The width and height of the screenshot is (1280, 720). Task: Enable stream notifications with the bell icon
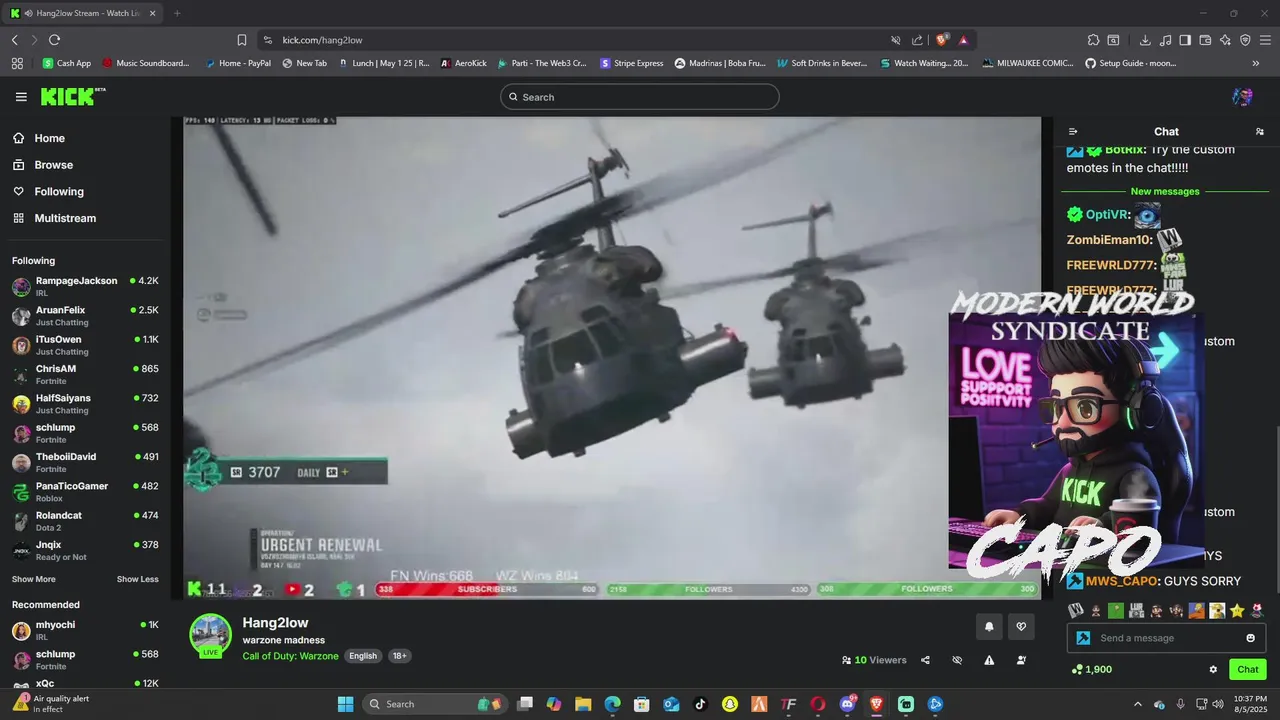point(989,627)
